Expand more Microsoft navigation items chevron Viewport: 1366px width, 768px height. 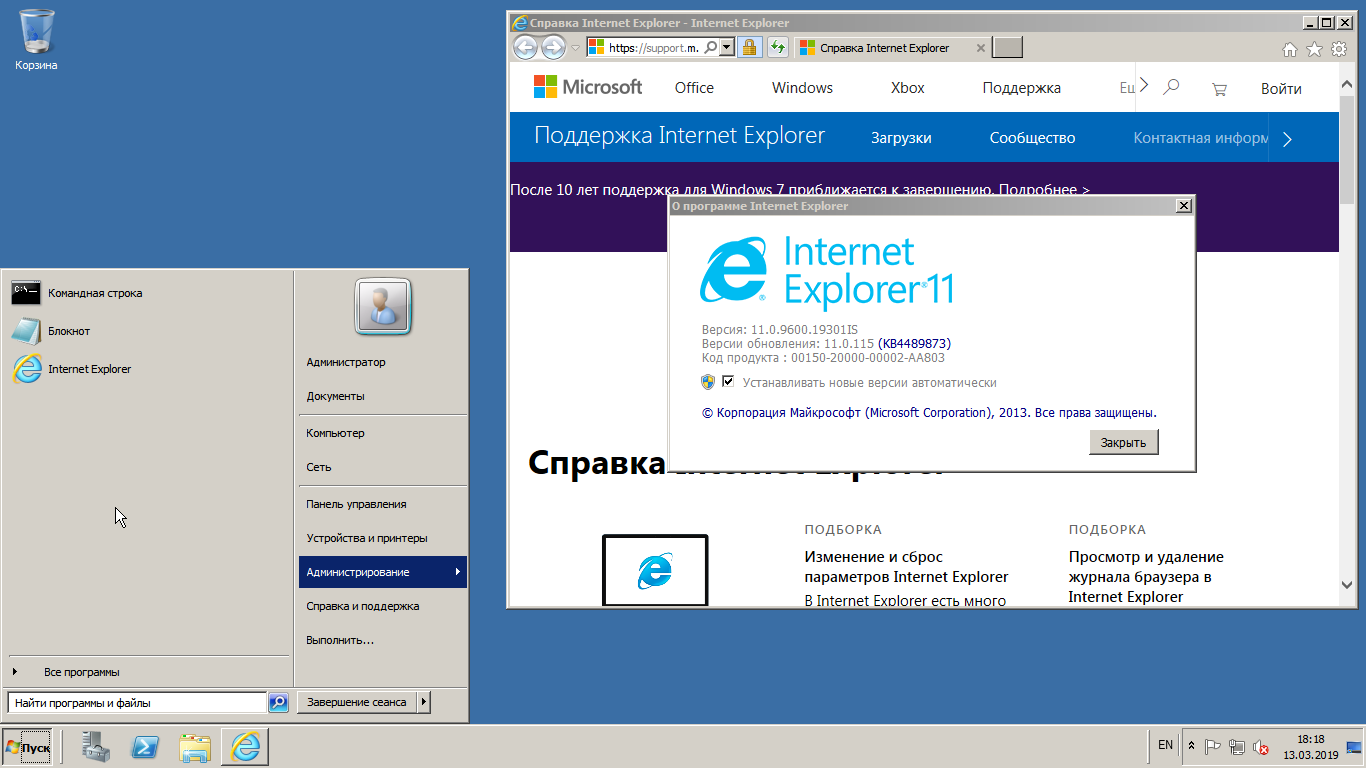1144,86
